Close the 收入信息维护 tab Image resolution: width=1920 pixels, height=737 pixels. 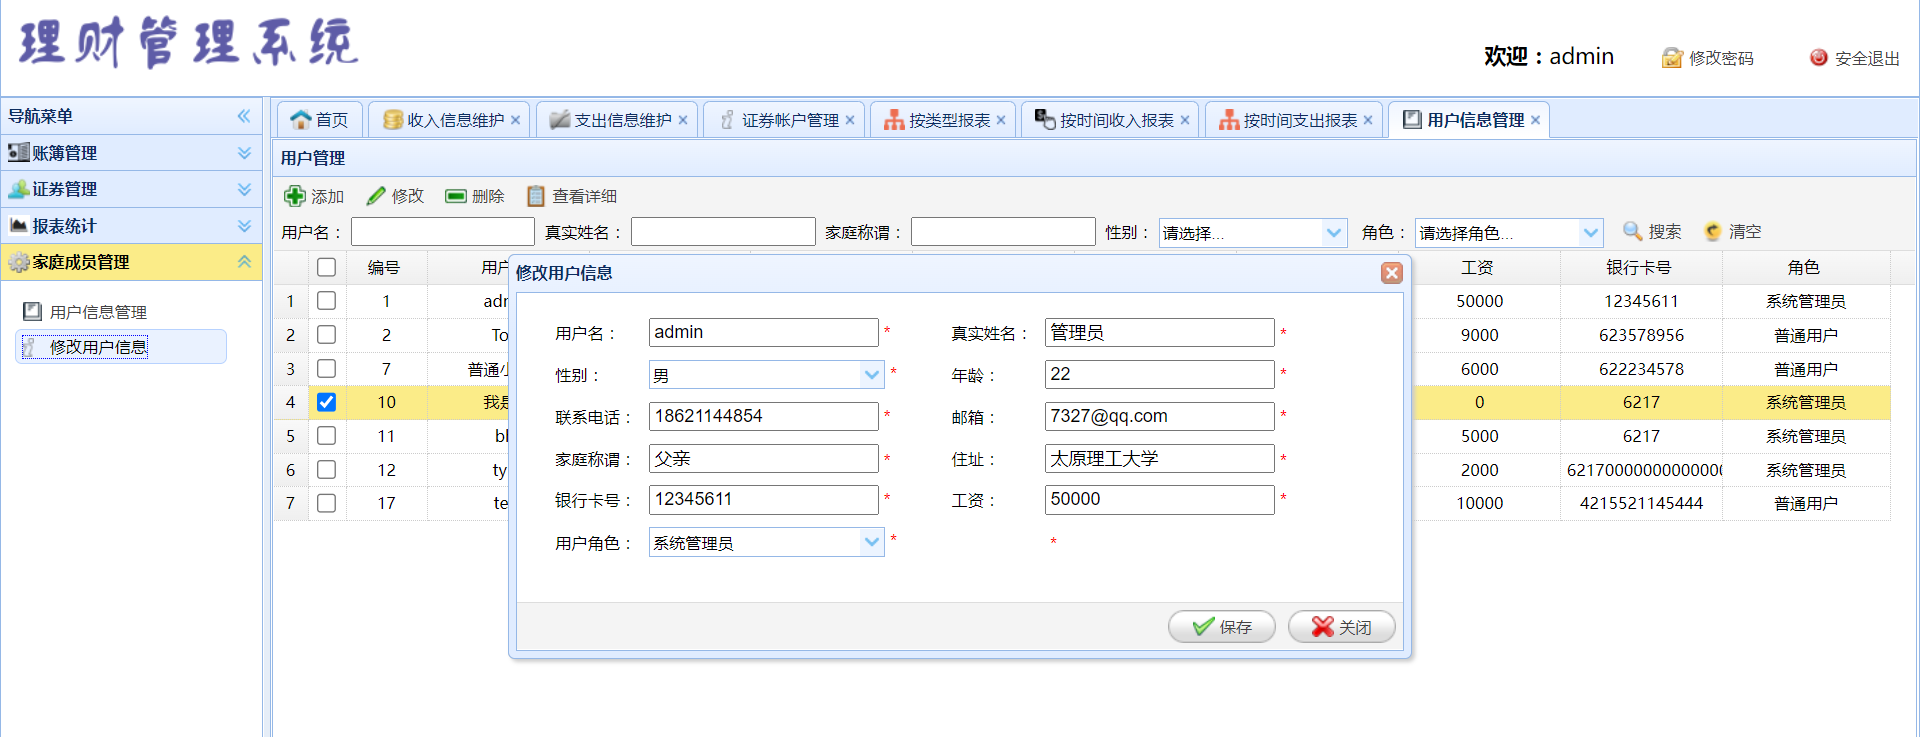pyautogui.click(x=516, y=120)
